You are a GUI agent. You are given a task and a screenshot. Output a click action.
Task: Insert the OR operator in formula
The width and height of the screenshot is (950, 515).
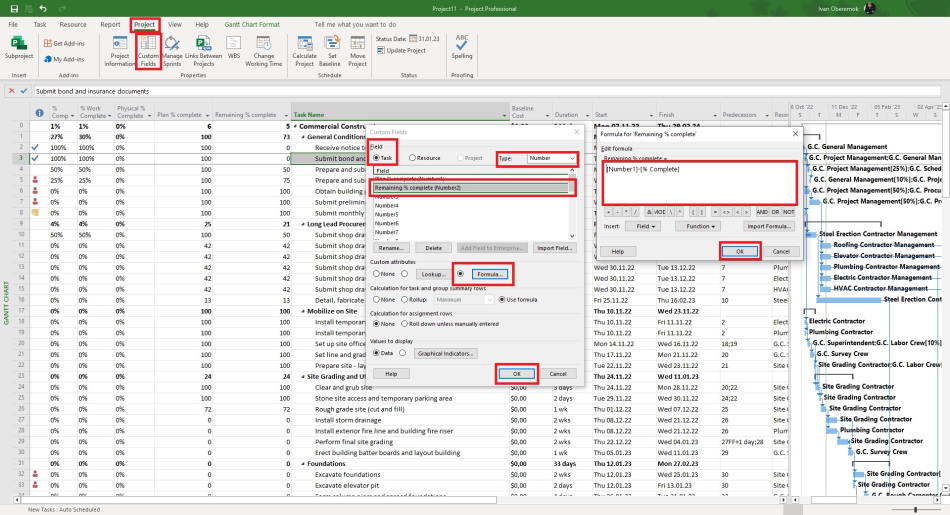click(x=776, y=212)
